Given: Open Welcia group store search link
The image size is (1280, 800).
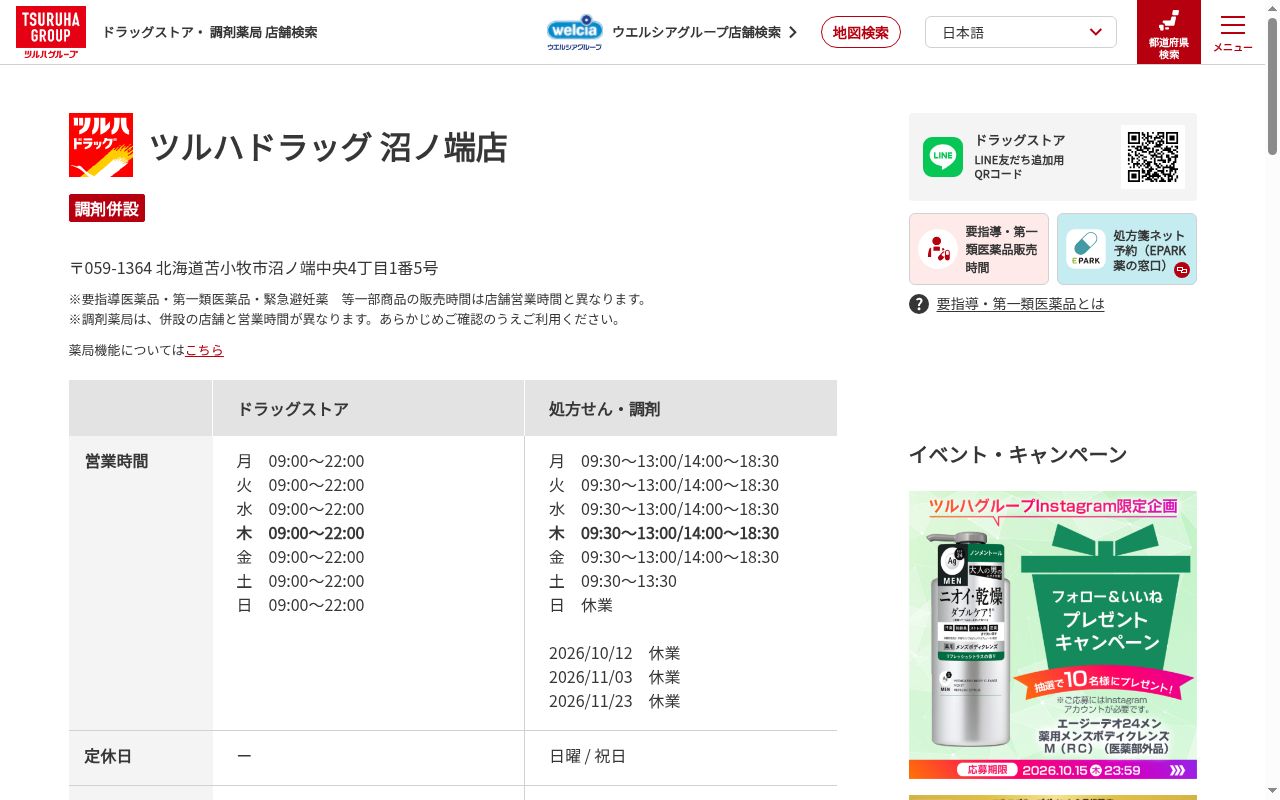Looking at the screenshot, I should pos(704,32).
